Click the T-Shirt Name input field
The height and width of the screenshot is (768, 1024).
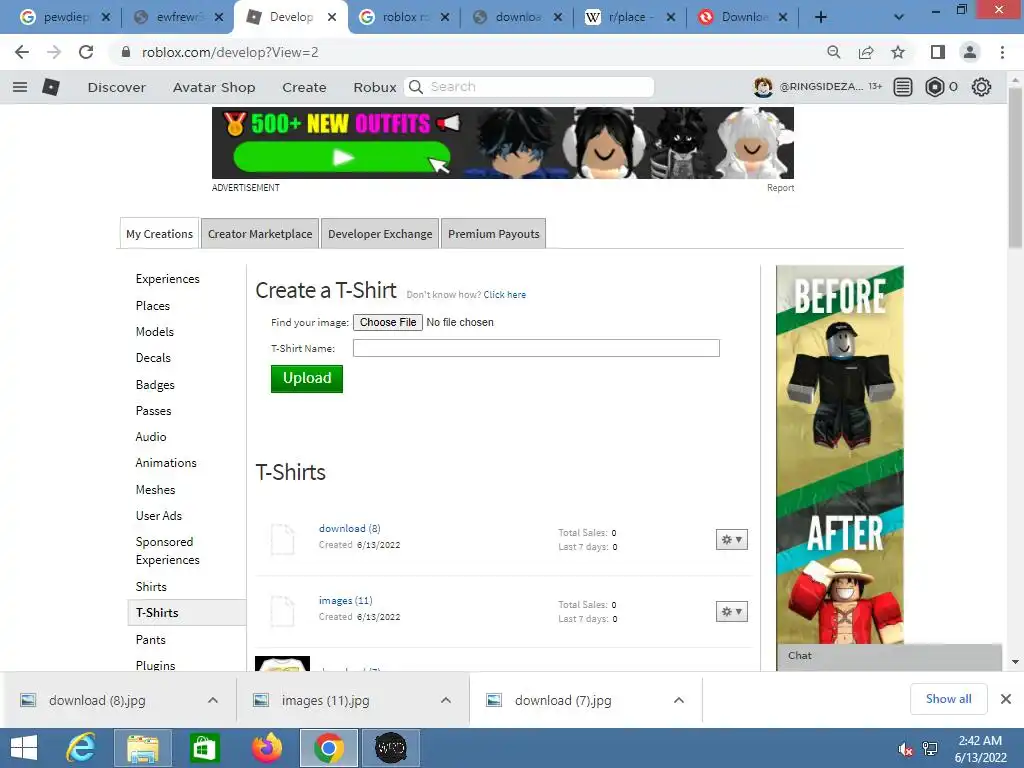coord(536,348)
